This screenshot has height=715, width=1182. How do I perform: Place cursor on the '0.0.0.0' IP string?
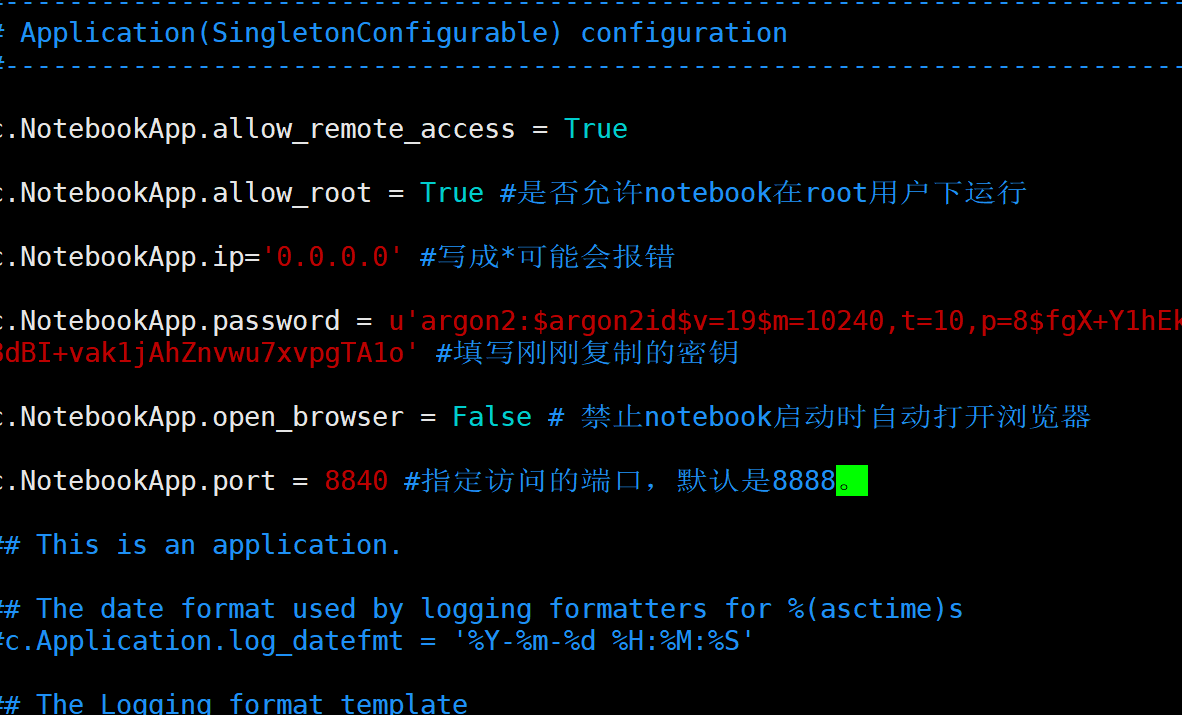point(332,257)
